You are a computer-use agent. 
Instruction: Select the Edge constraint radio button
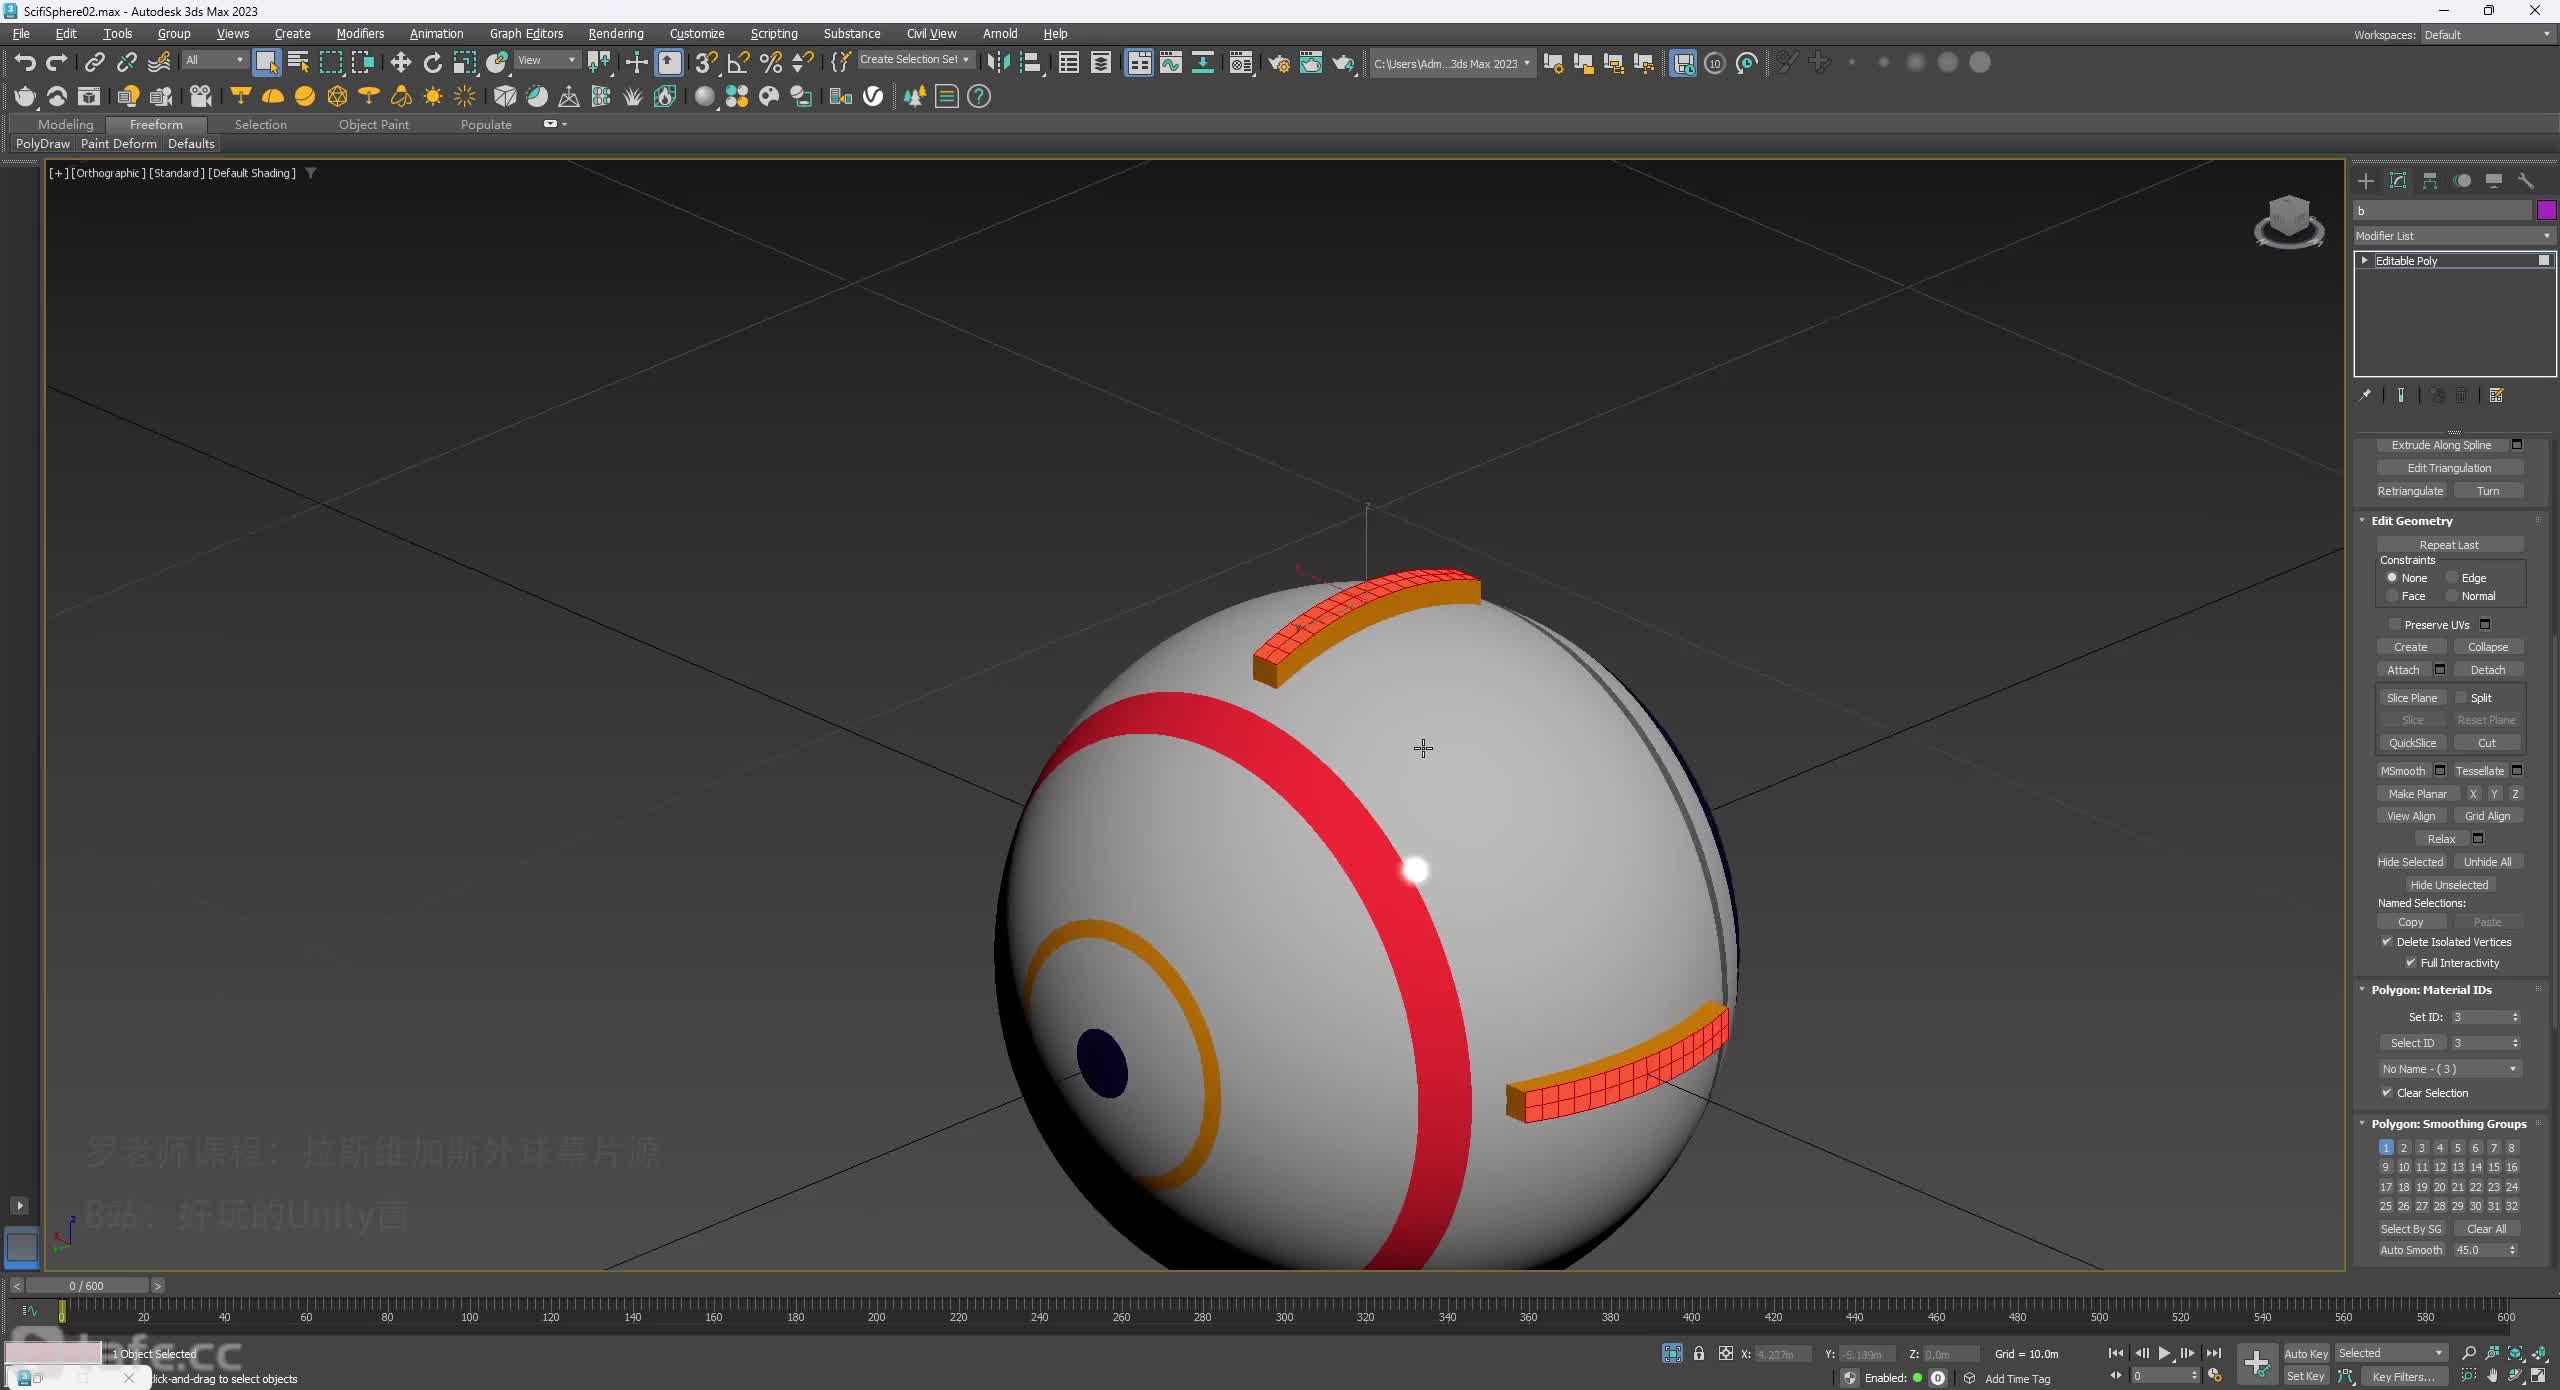click(2452, 578)
